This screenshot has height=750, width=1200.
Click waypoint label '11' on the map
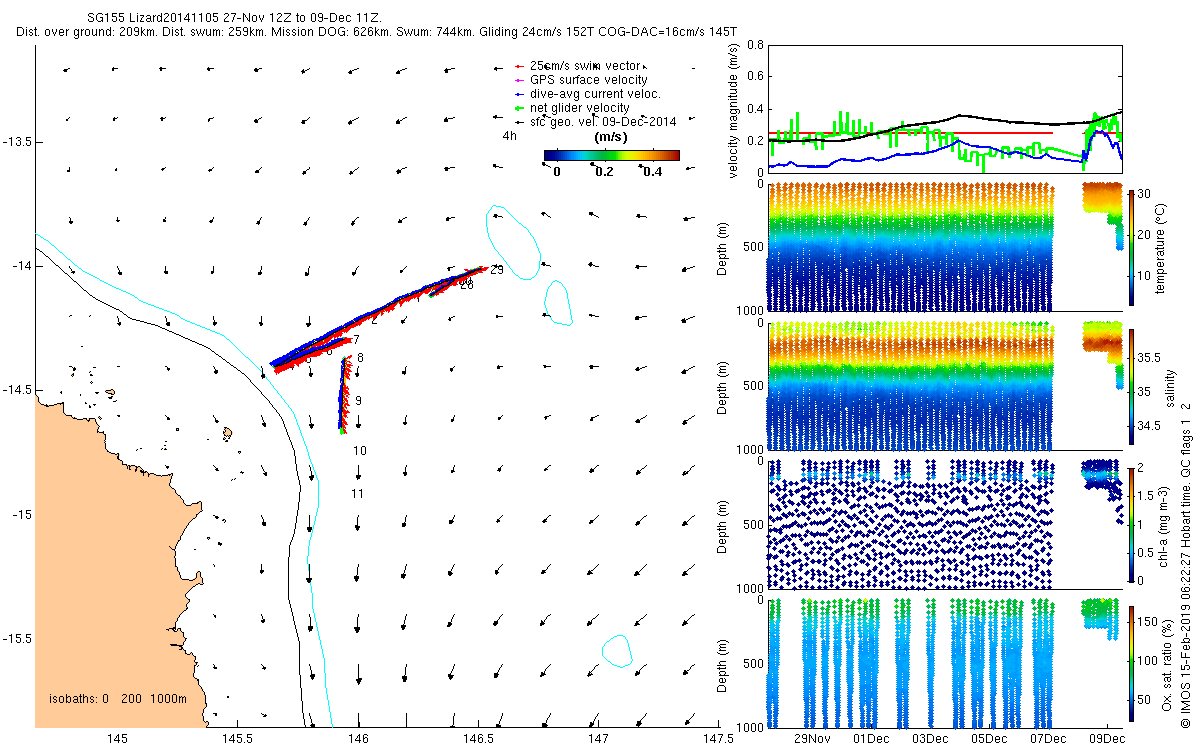click(357, 494)
